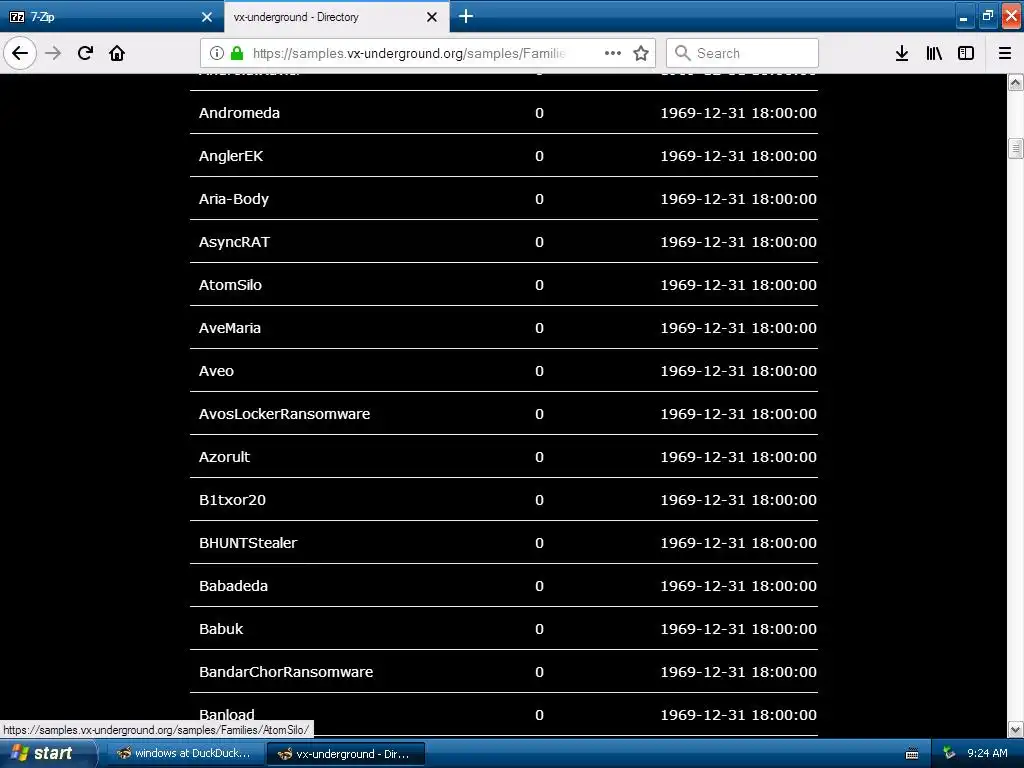1024x768 pixels.
Task: Open the Babadeda folder link
Action: (x=234, y=586)
